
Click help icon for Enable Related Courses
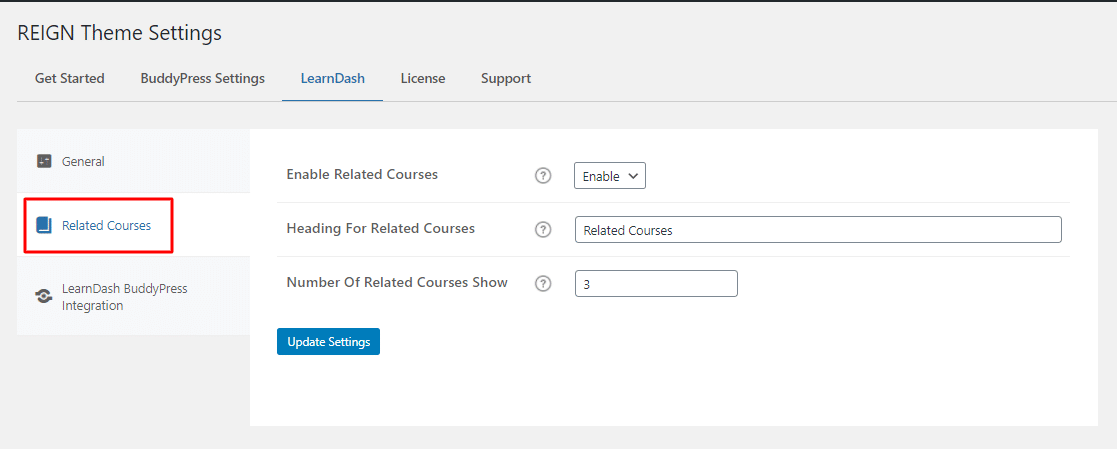coord(543,175)
